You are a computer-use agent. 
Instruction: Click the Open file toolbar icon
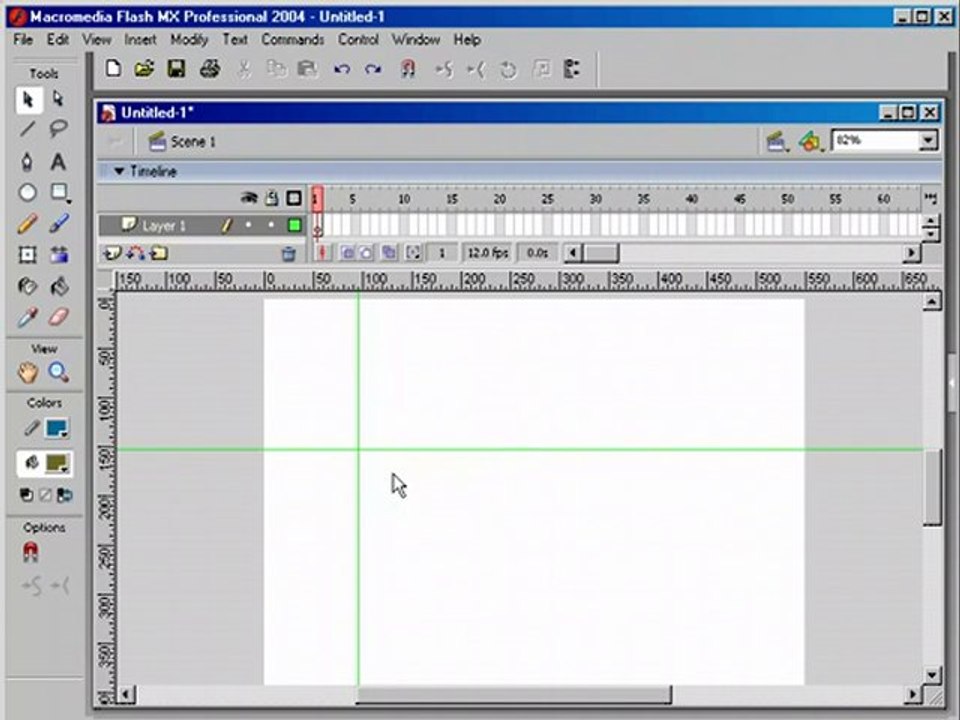click(x=144, y=69)
